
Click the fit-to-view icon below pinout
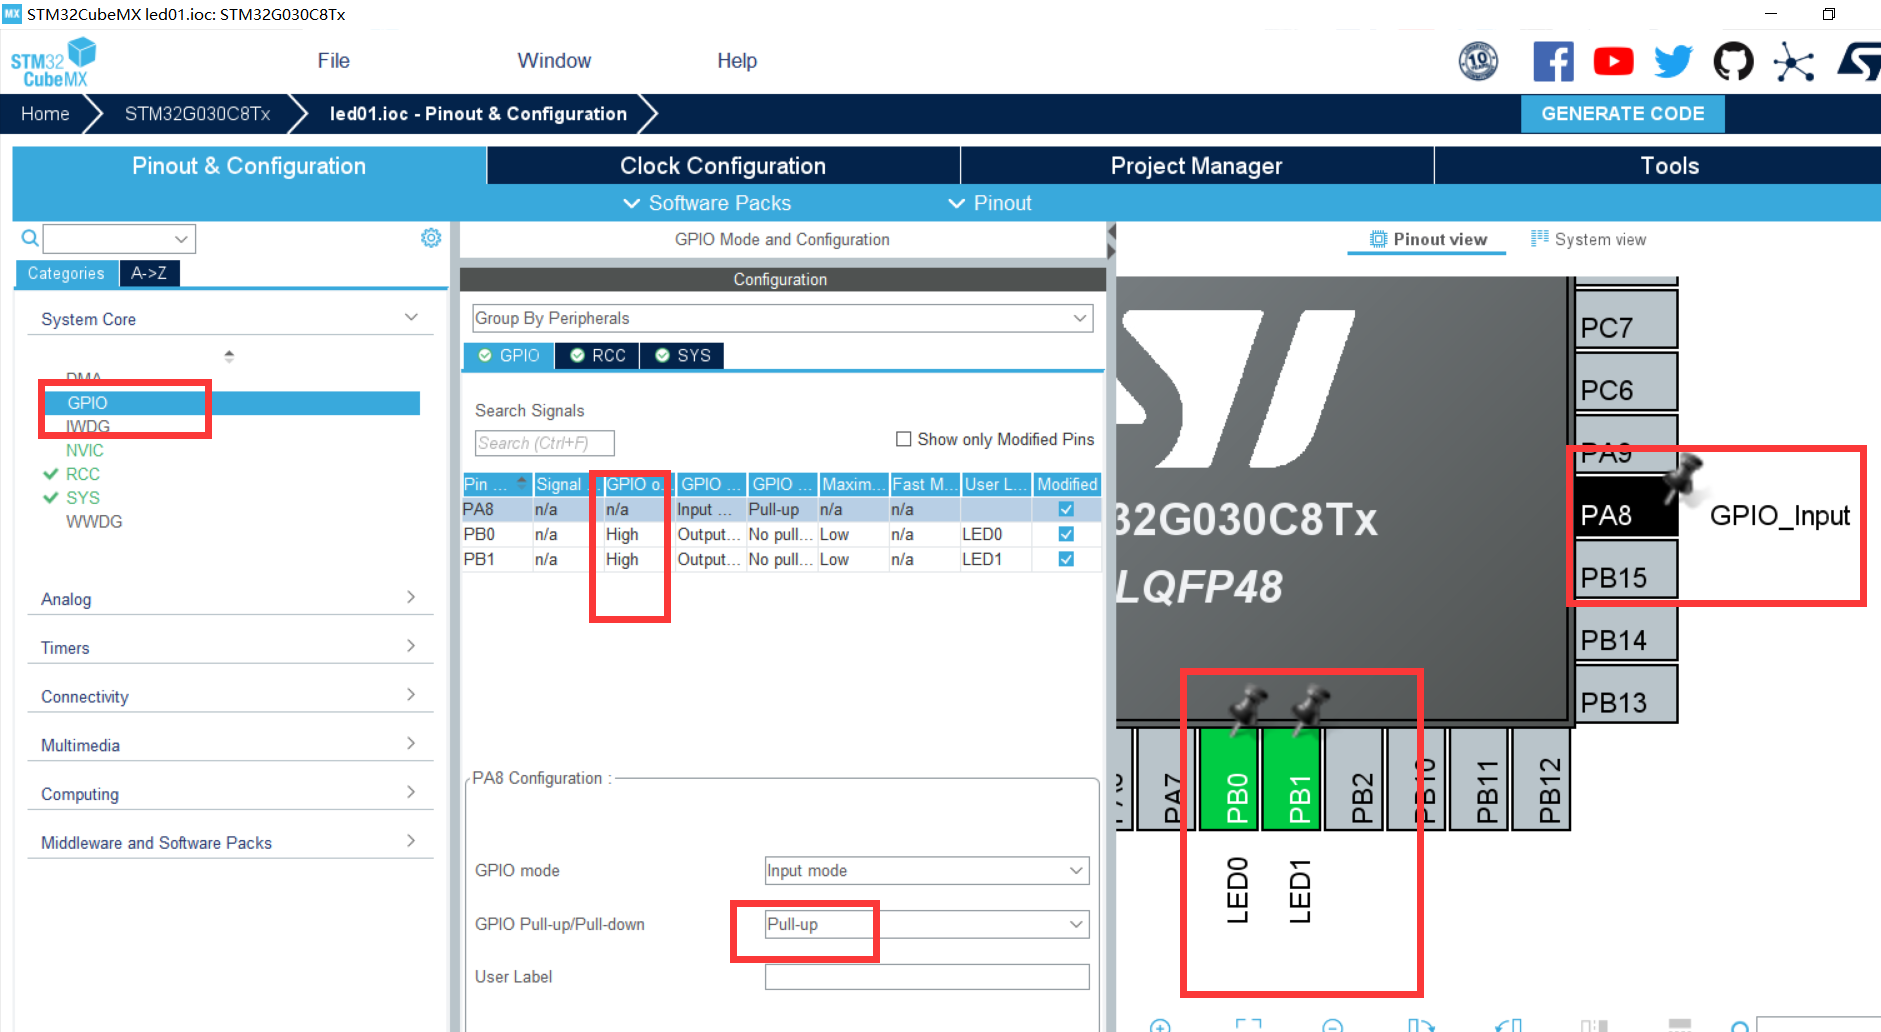click(1248, 1026)
